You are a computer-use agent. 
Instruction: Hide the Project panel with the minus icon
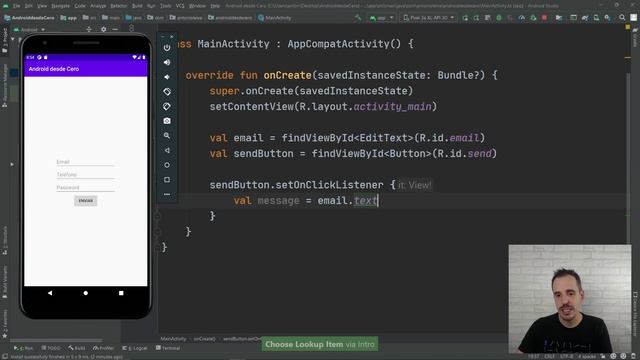(x=115, y=29)
